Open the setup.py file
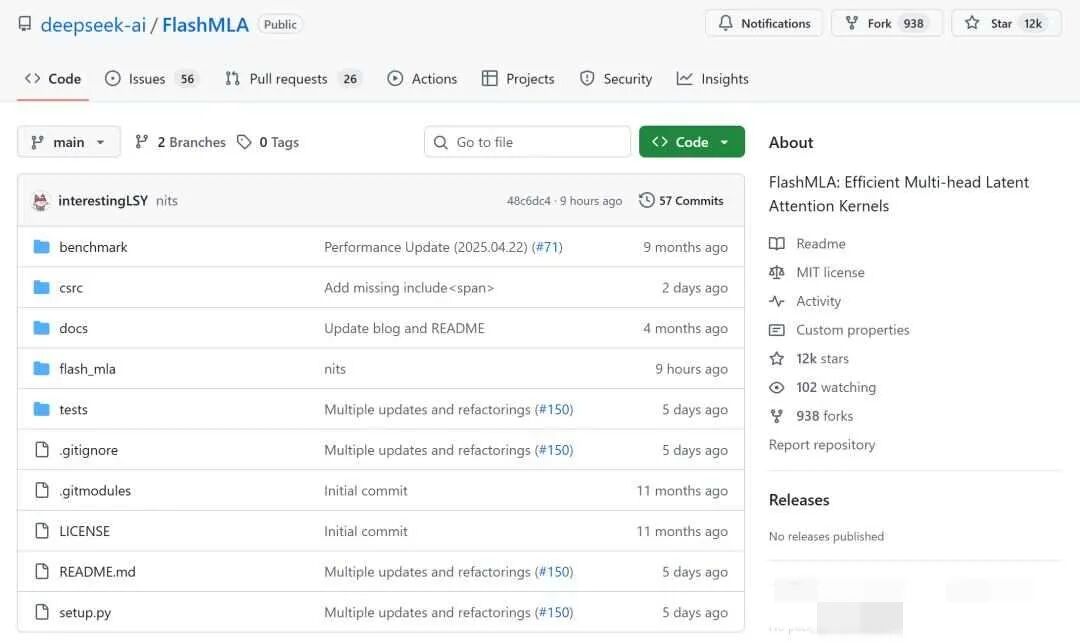 pos(85,613)
